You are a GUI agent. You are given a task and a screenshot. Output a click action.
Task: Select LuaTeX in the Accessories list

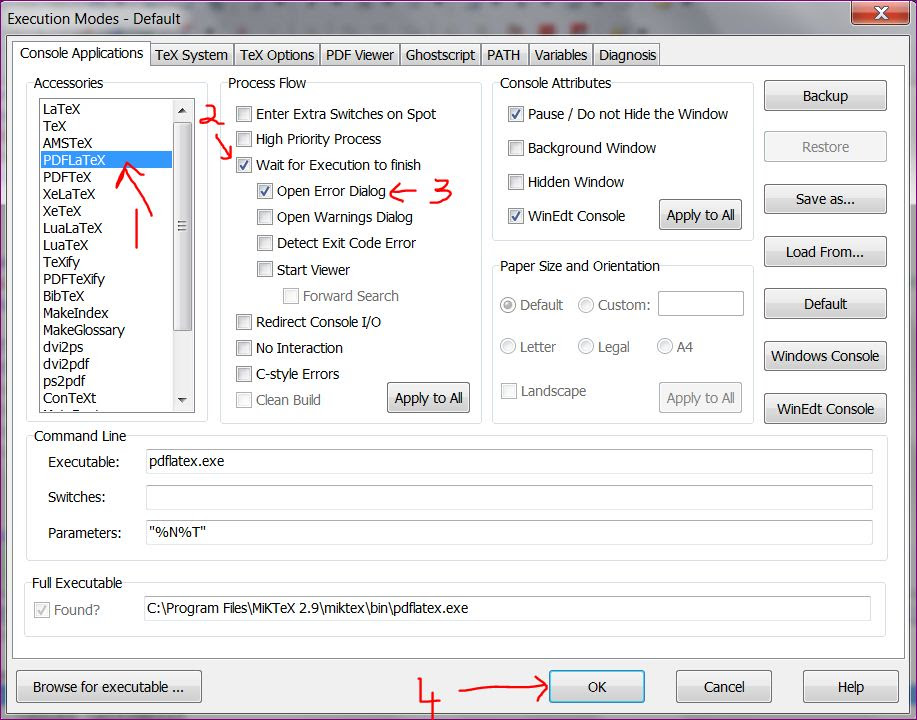(x=106, y=245)
